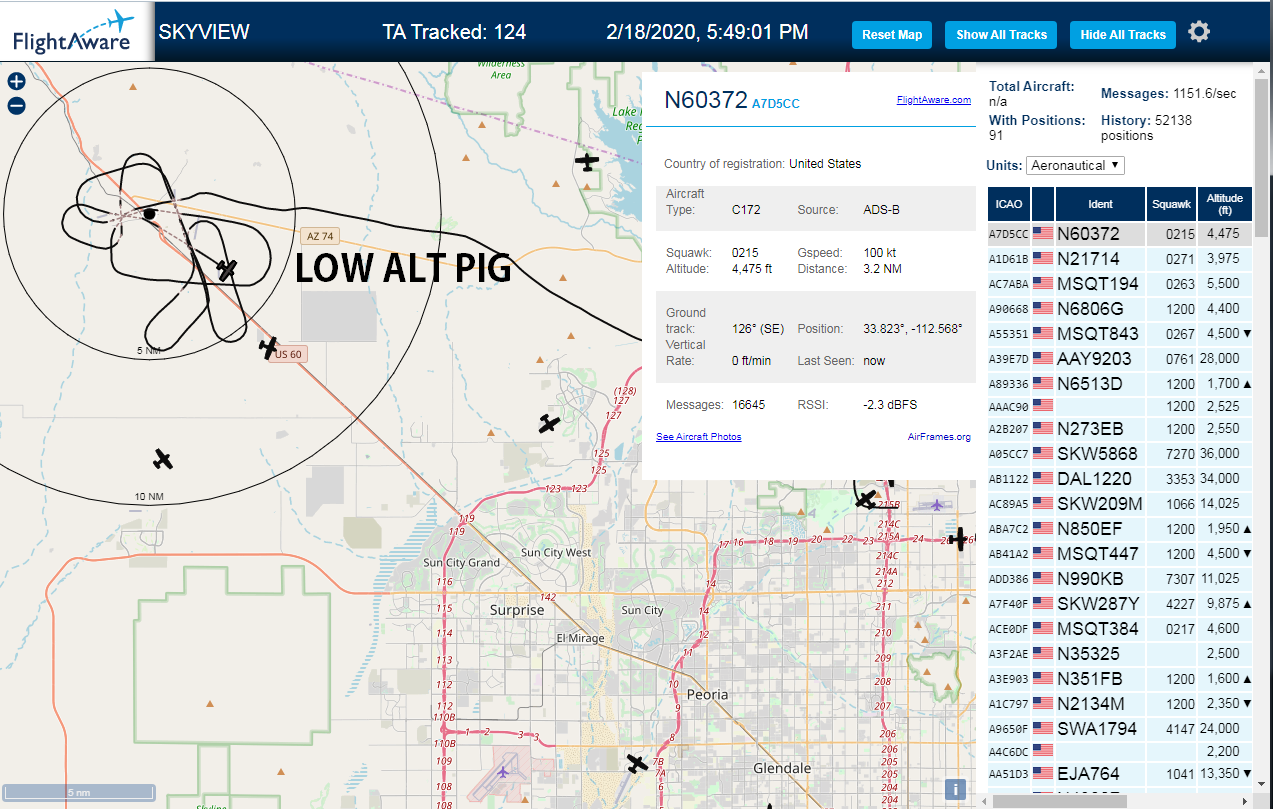Sort table by Altitude (ft) column header
The width and height of the screenshot is (1273, 809).
1224,204
